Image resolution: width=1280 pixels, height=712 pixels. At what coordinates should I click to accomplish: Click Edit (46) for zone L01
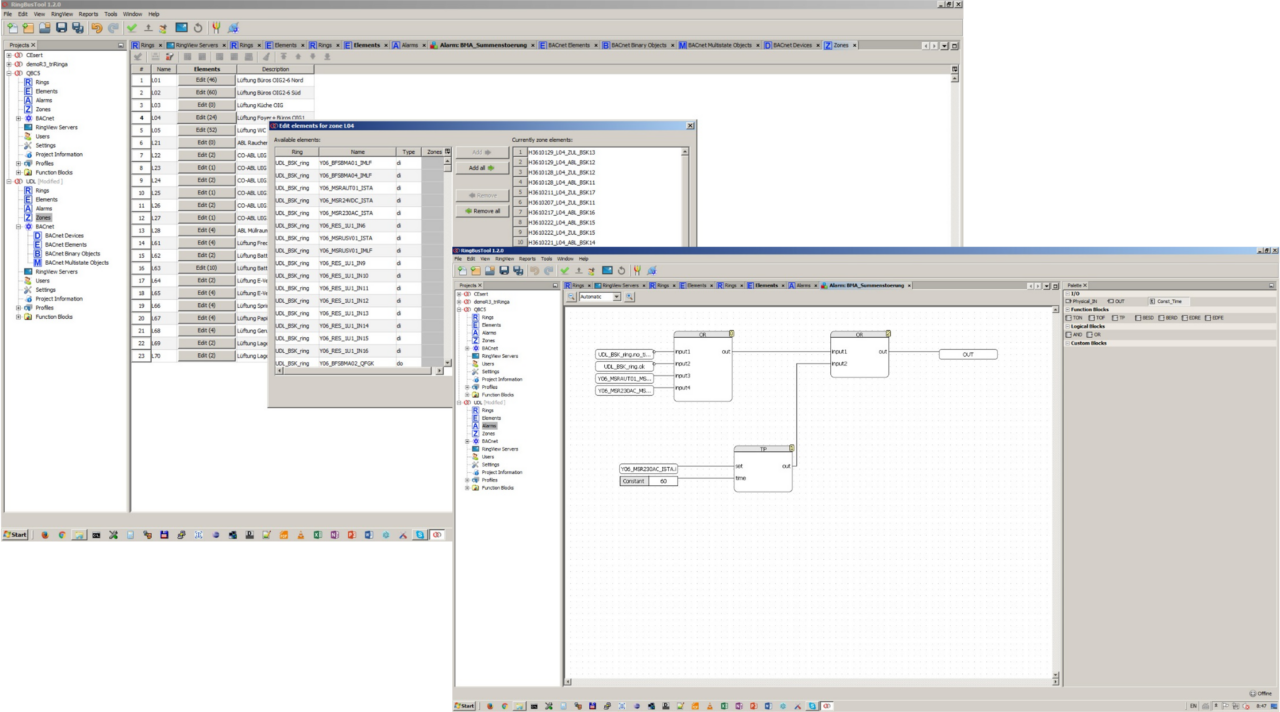pos(206,80)
